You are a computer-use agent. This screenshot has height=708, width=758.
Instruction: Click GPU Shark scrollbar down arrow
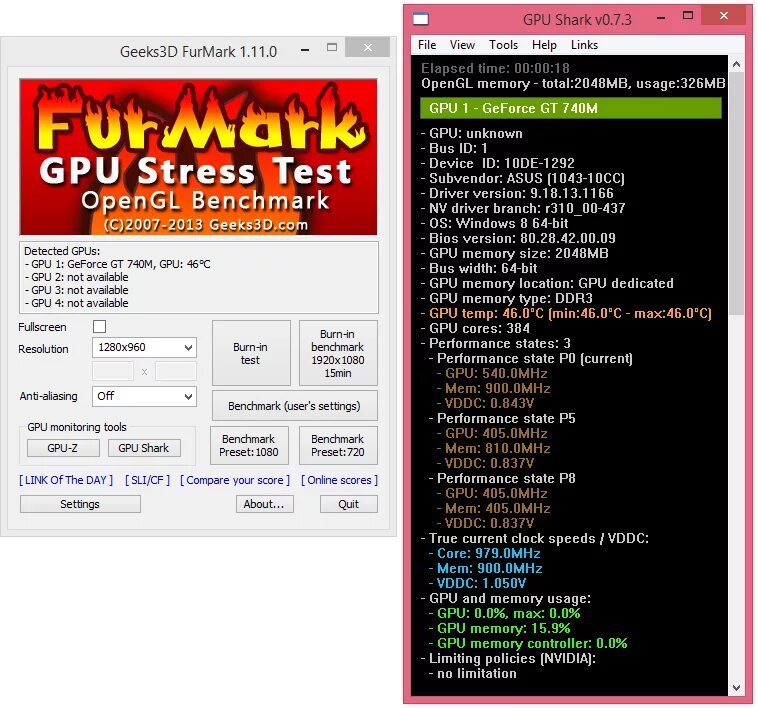[x=736, y=687]
